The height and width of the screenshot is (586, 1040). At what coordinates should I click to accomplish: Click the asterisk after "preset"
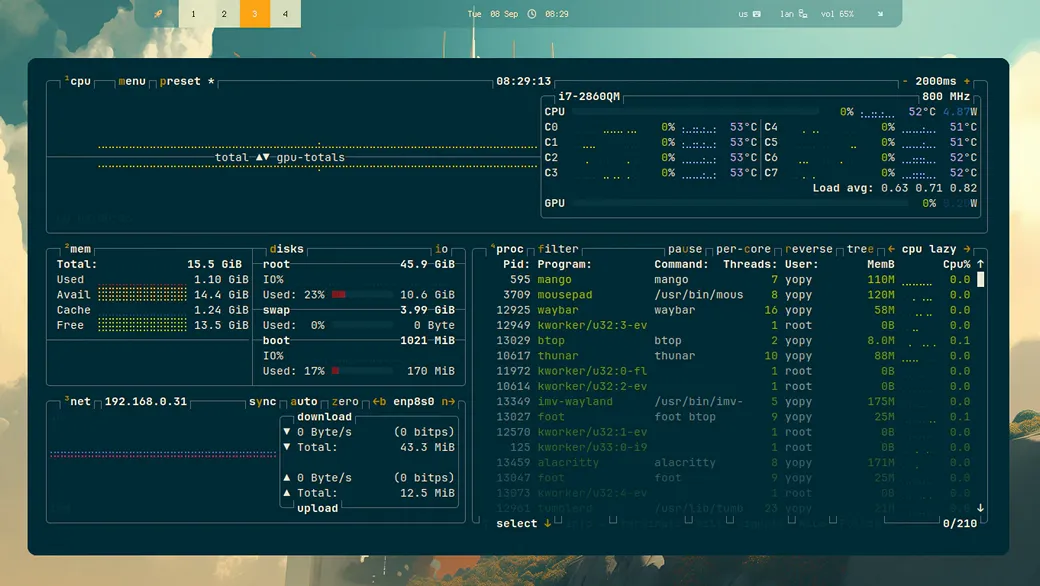(211, 82)
